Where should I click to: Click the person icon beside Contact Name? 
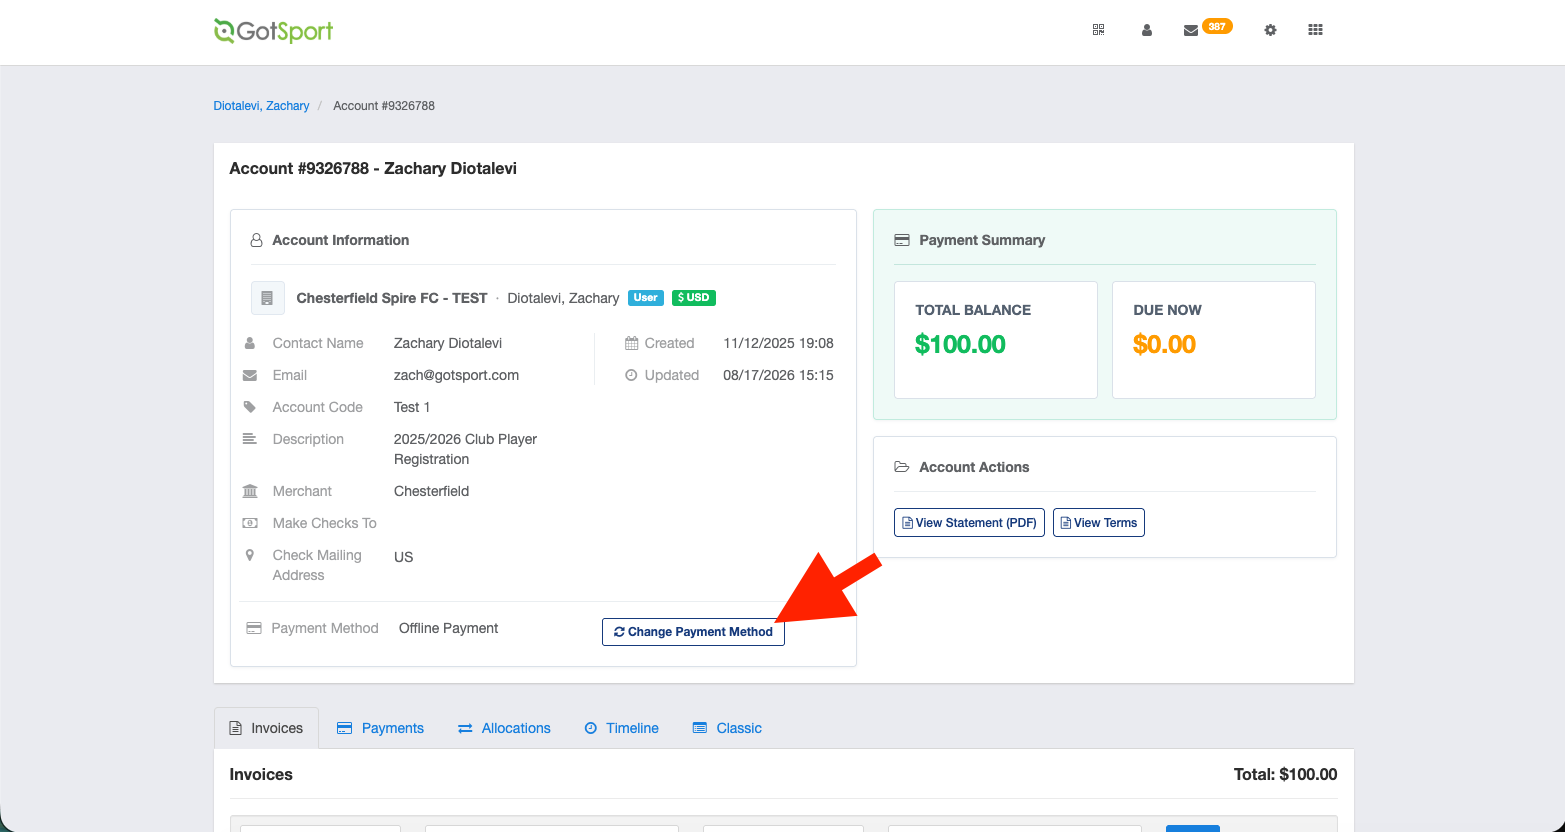250,343
